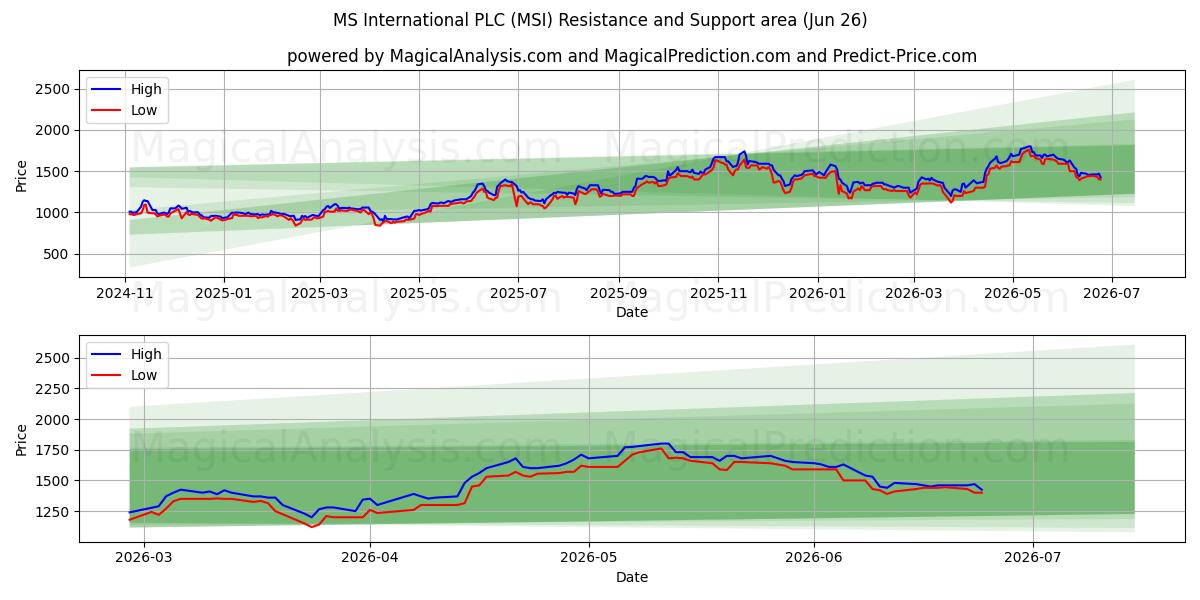Click top chart x-axis label '2025-01'
The height and width of the screenshot is (600, 1200).
[x=223, y=295]
